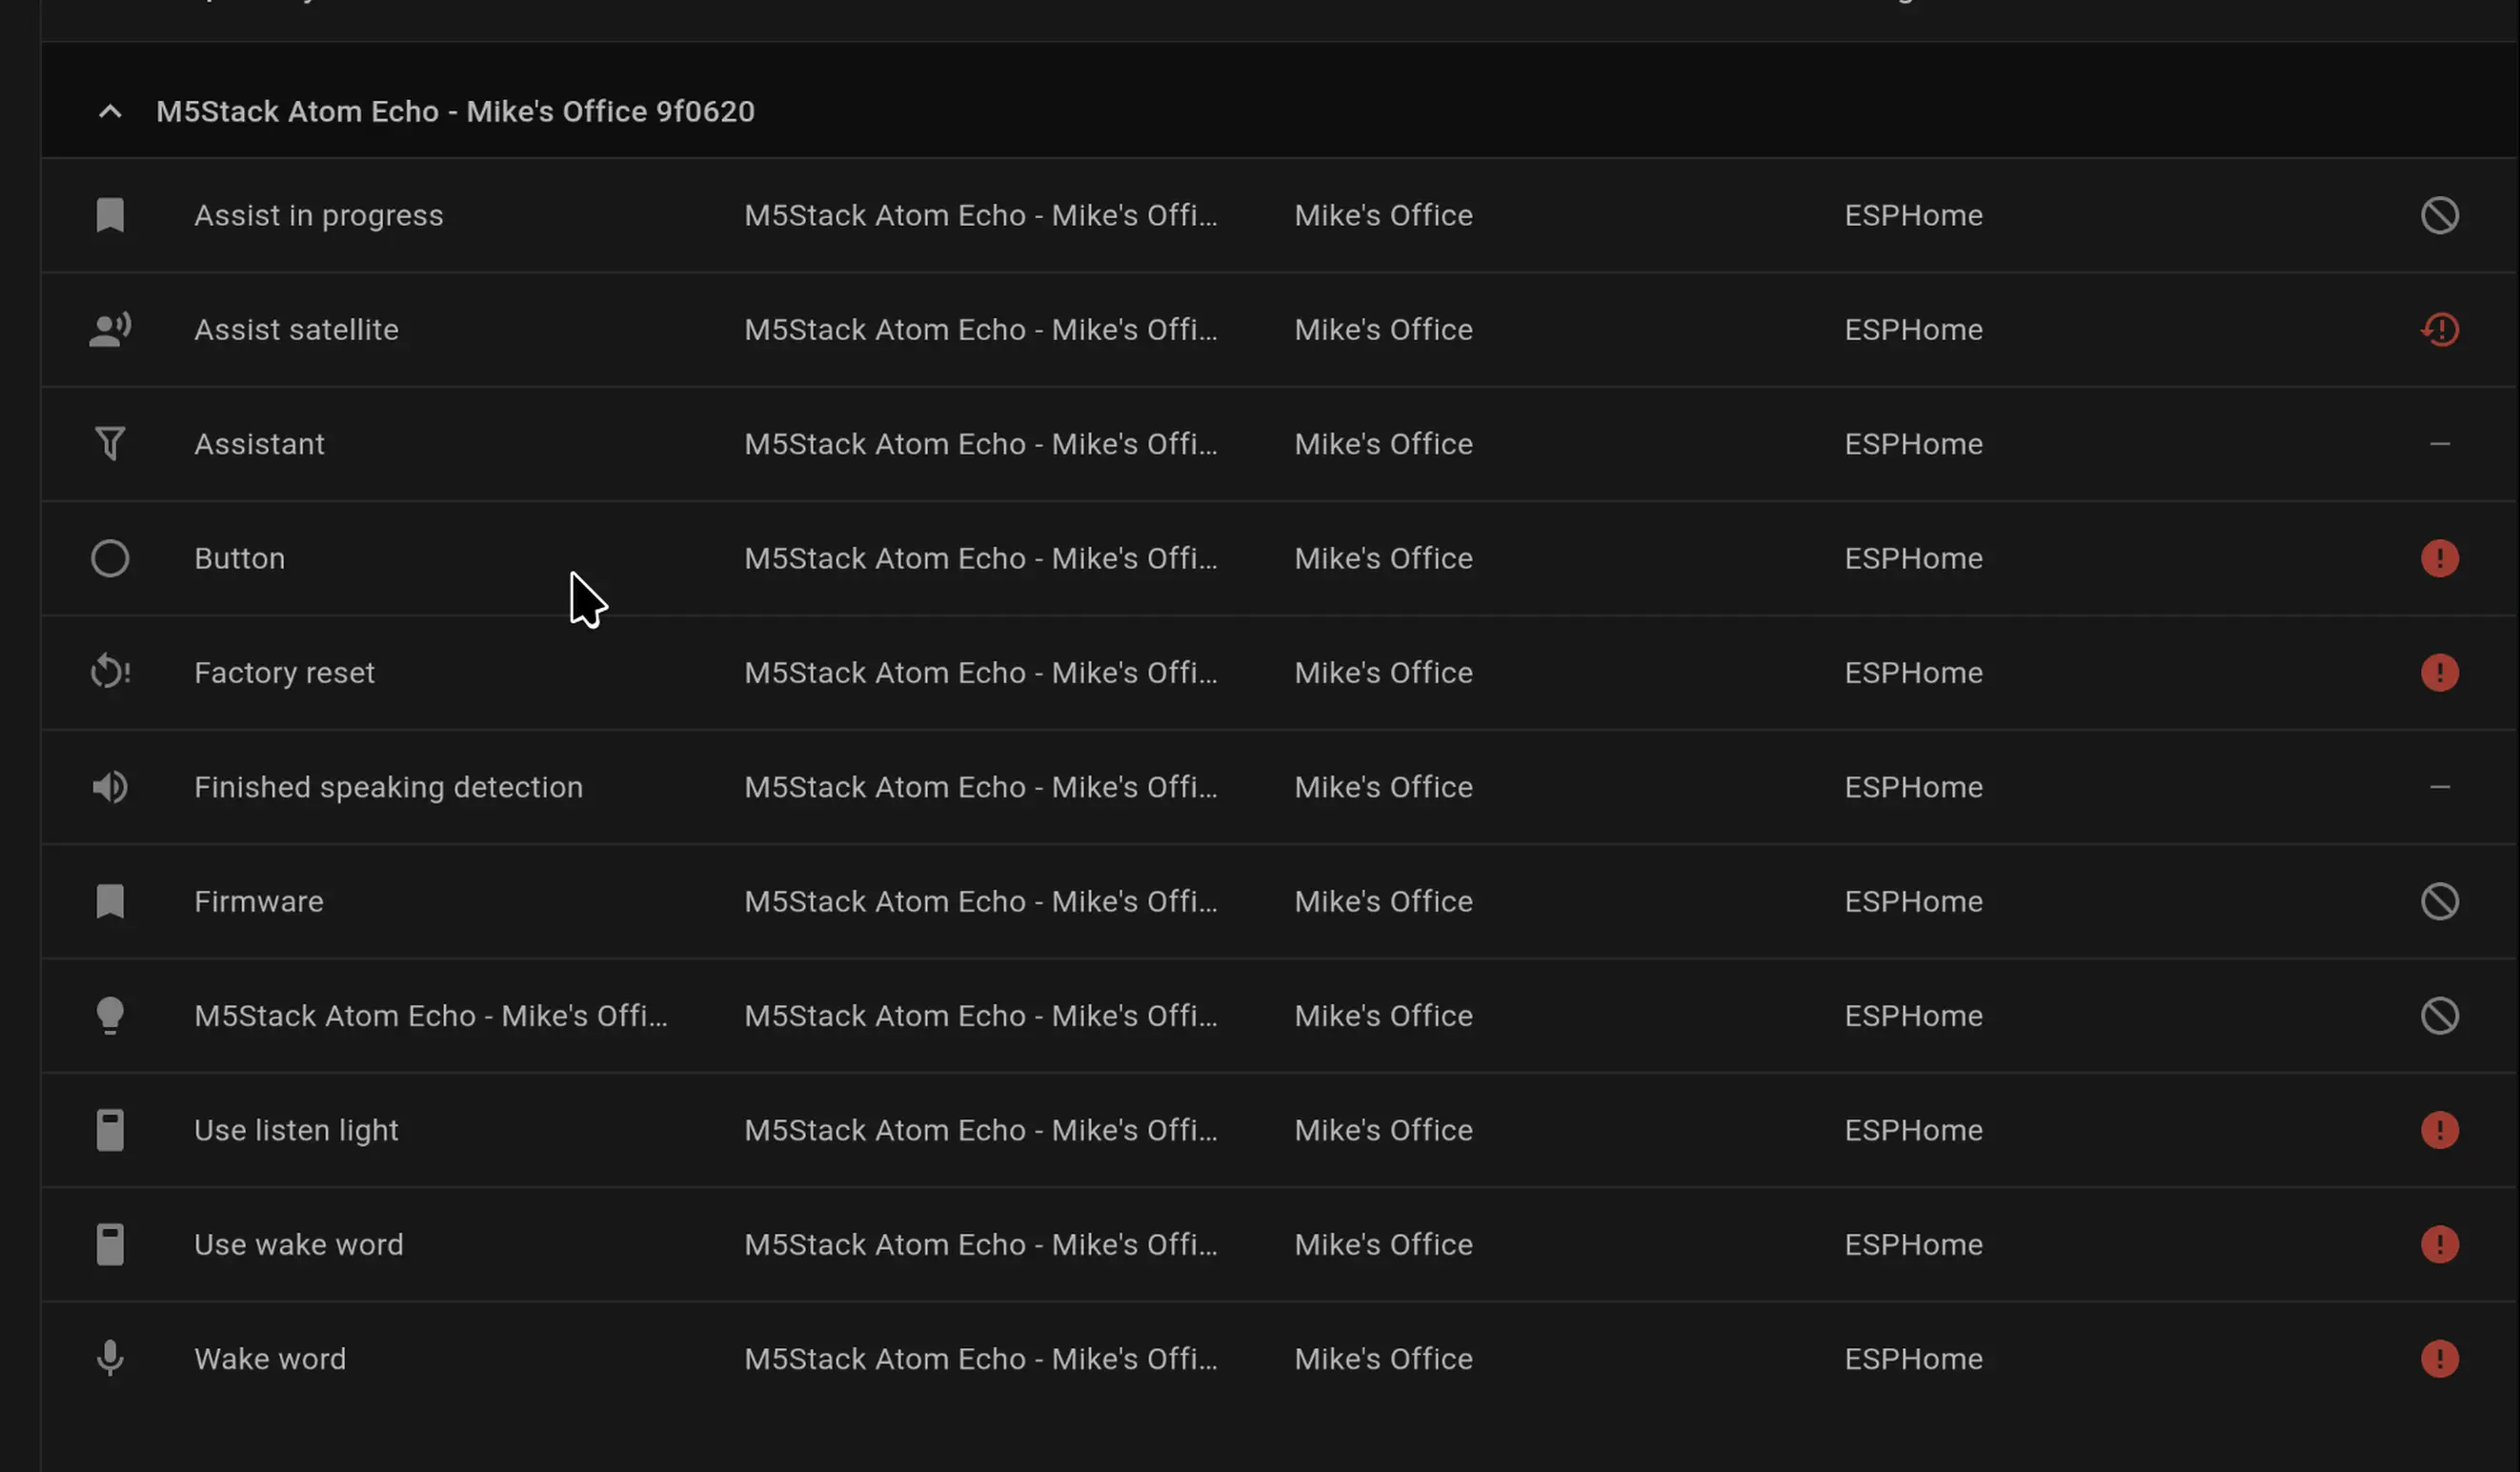Click the device name in Assist in progress row
Screen dimensions: 2520x1472
[x=980, y=215]
